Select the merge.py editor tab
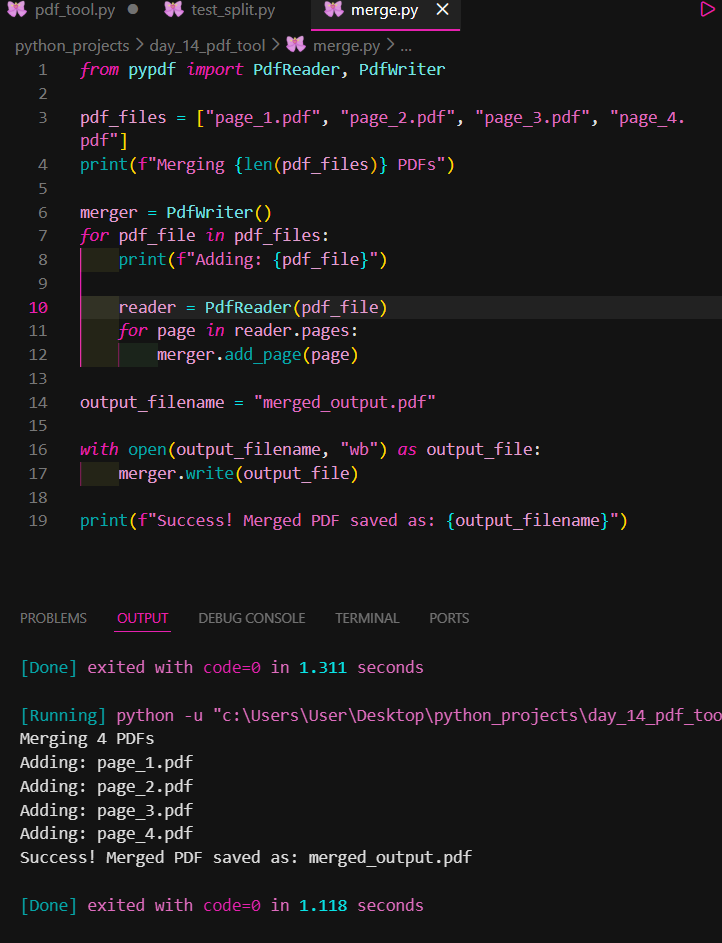The height and width of the screenshot is (943, 722). (384, 10)
